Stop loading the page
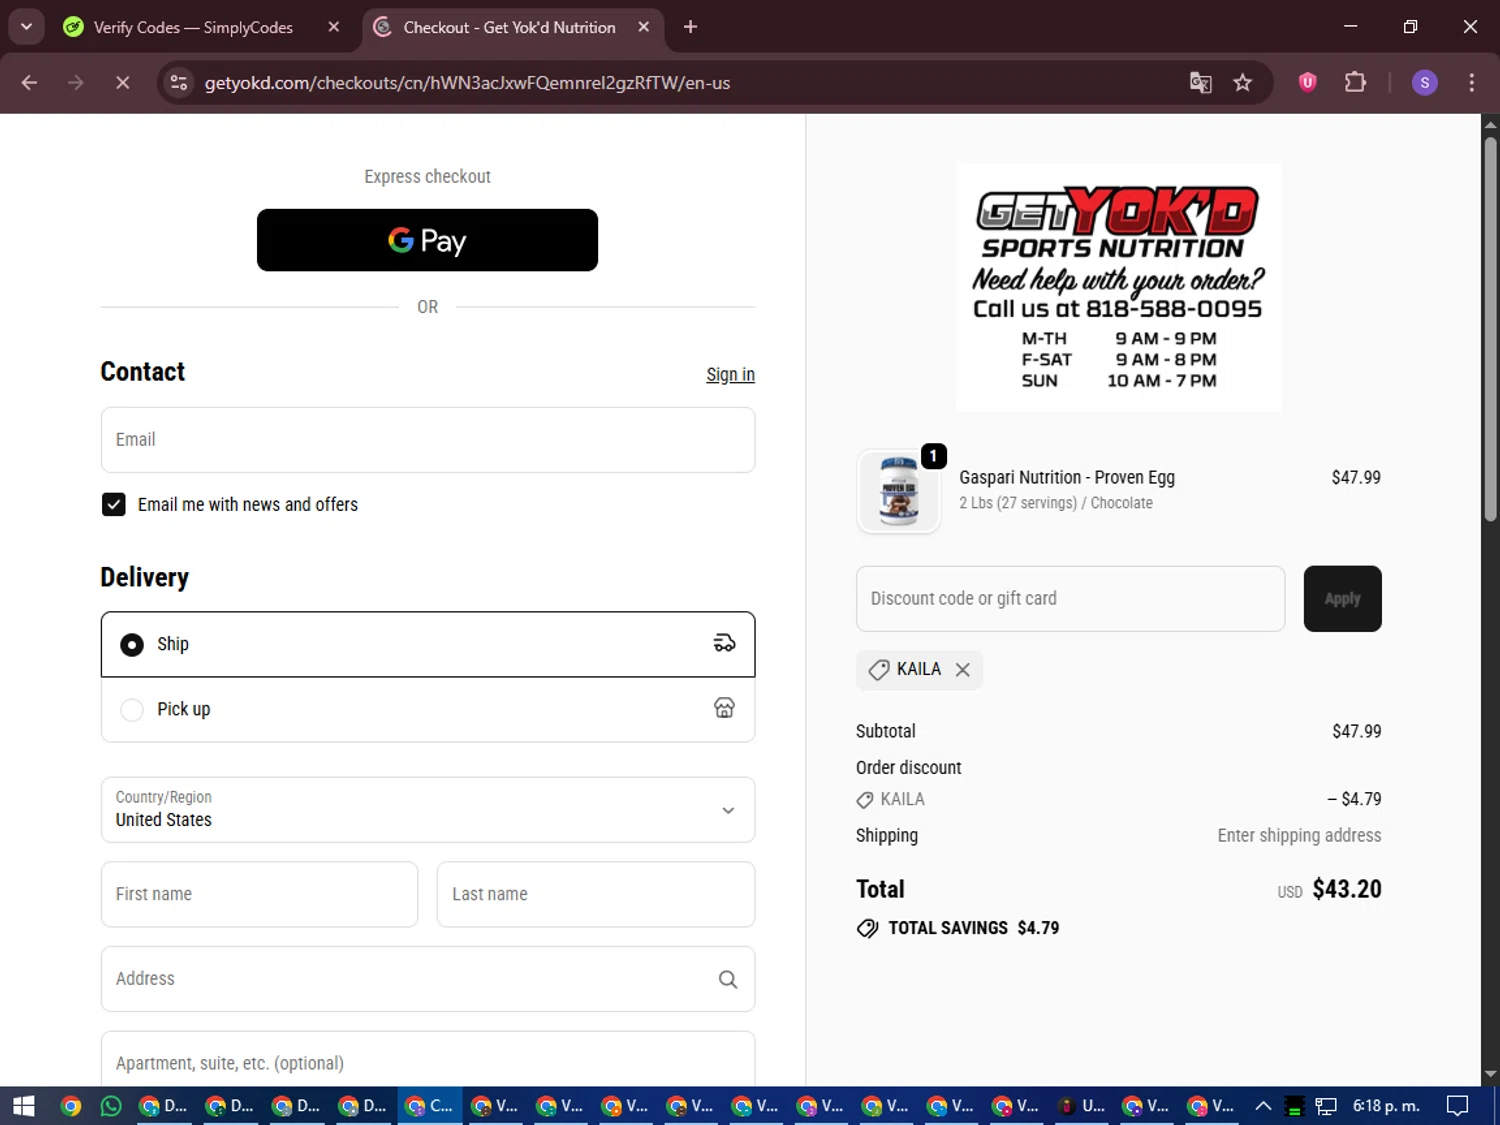The image size is (1500, 1125). click(x=122, y=83)
